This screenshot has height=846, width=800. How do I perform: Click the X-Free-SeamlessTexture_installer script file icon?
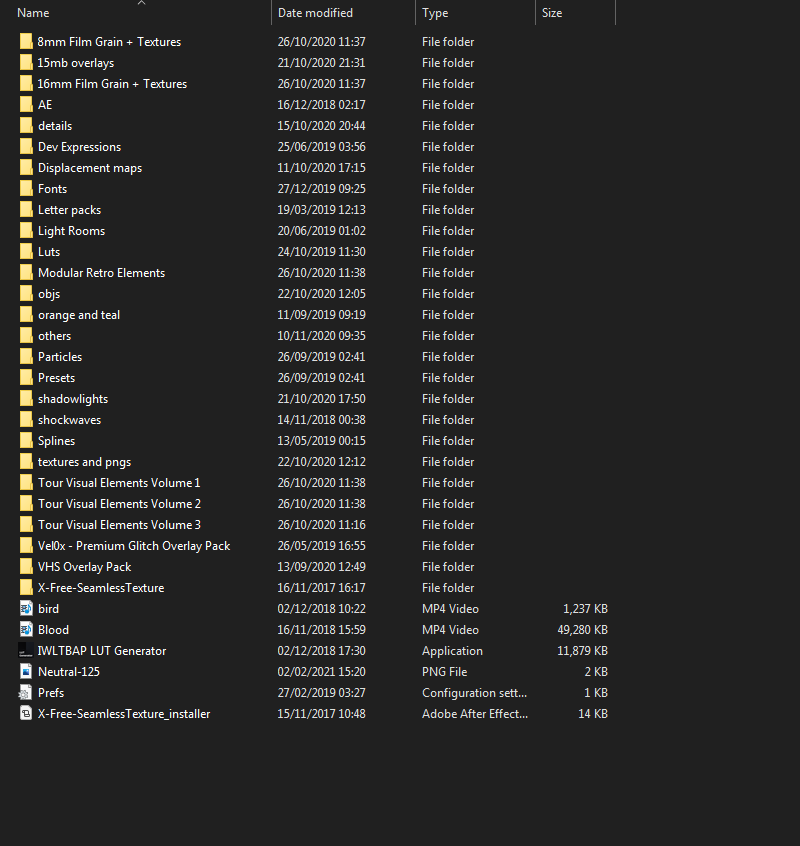(x=26, y=714)
